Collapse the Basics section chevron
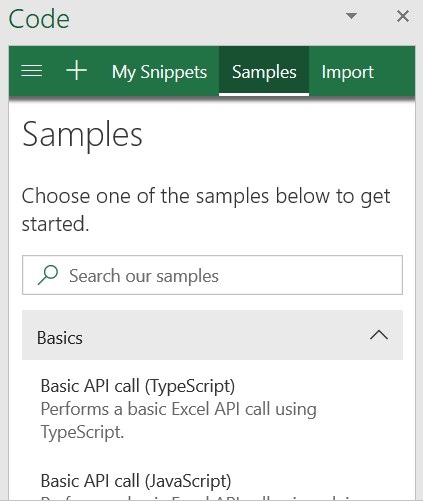Screen dimensions: 423x501 [379, 335]
